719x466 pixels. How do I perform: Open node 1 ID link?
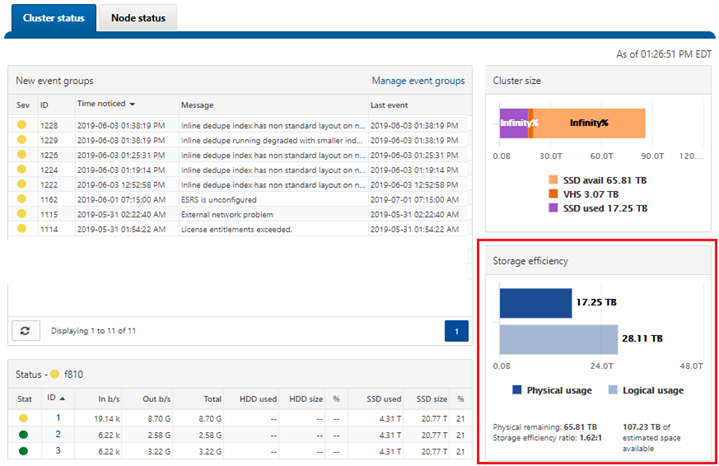(58, 417)
